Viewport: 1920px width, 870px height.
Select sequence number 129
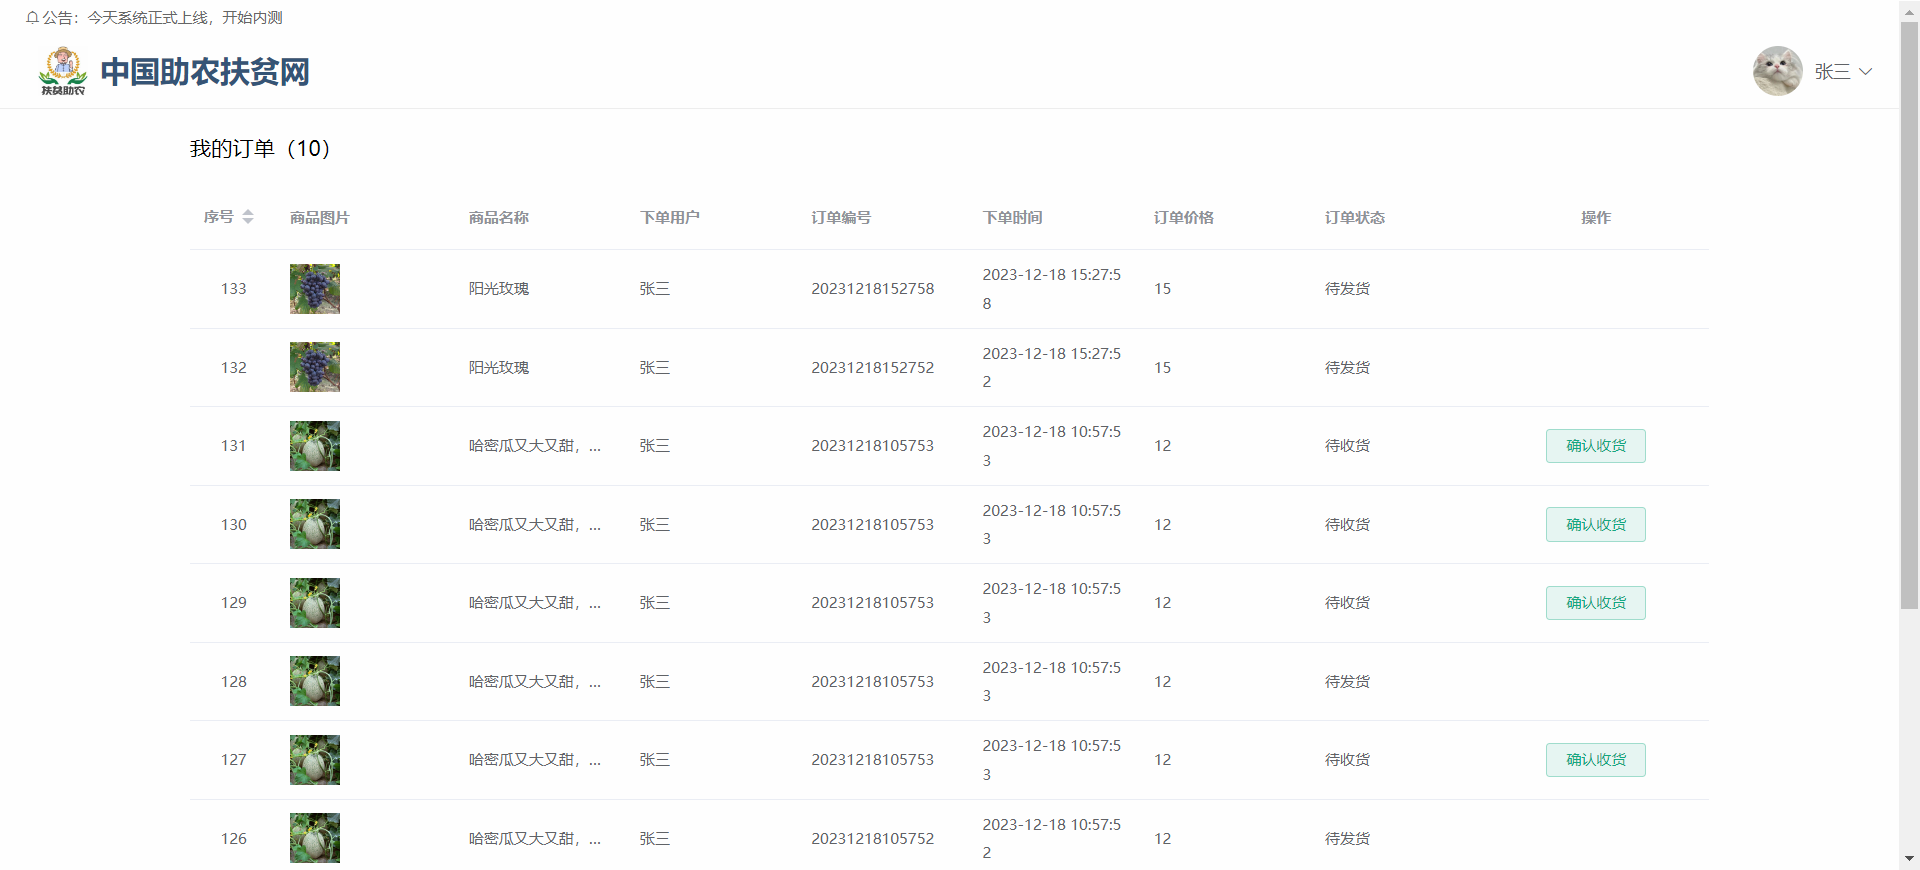pos(234,603)
